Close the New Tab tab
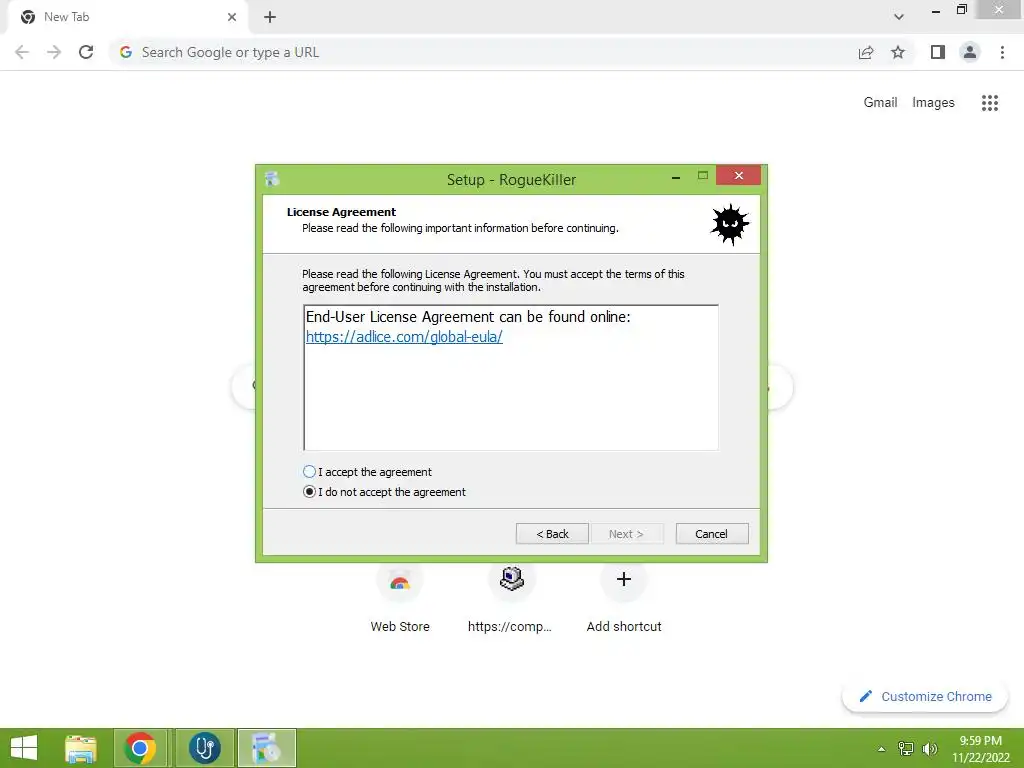The image size is (1024, 768). [x=232, y=17]
